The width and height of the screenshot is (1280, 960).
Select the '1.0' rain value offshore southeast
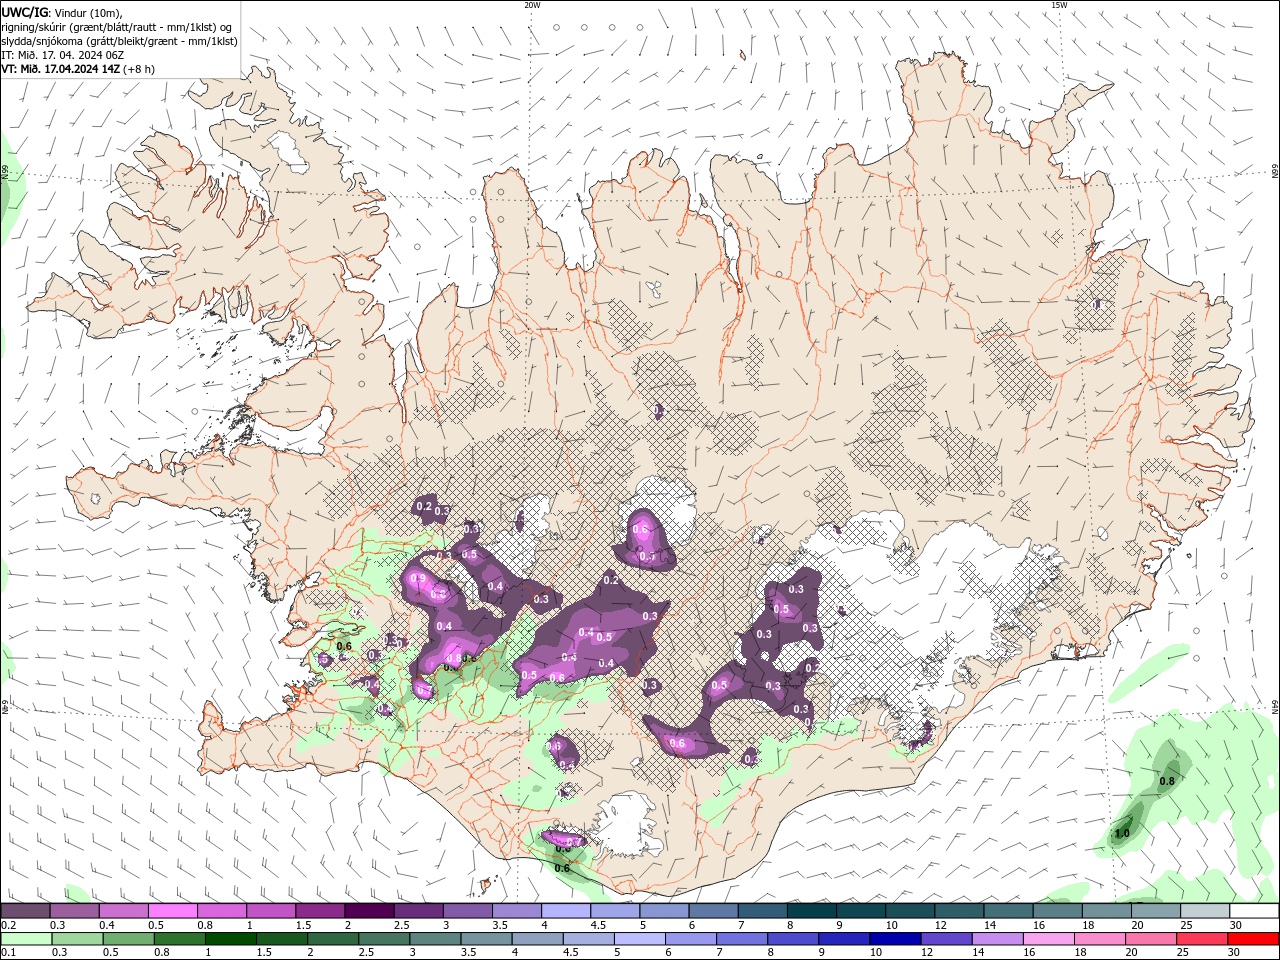(x=1122, y=833)
